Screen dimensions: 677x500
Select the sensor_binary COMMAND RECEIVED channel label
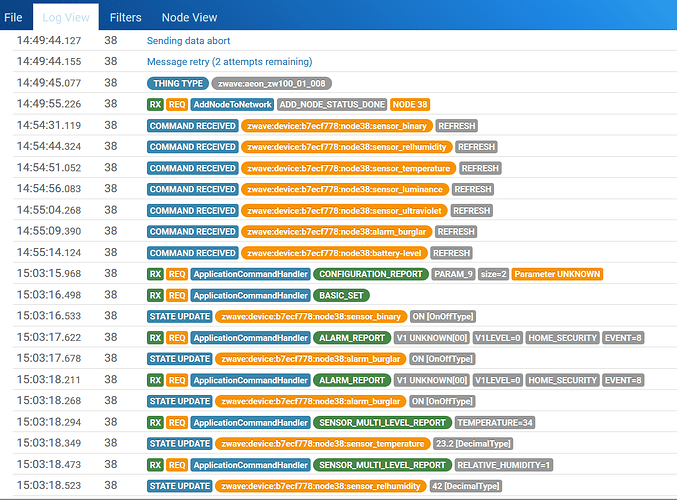tap(337, 126)
